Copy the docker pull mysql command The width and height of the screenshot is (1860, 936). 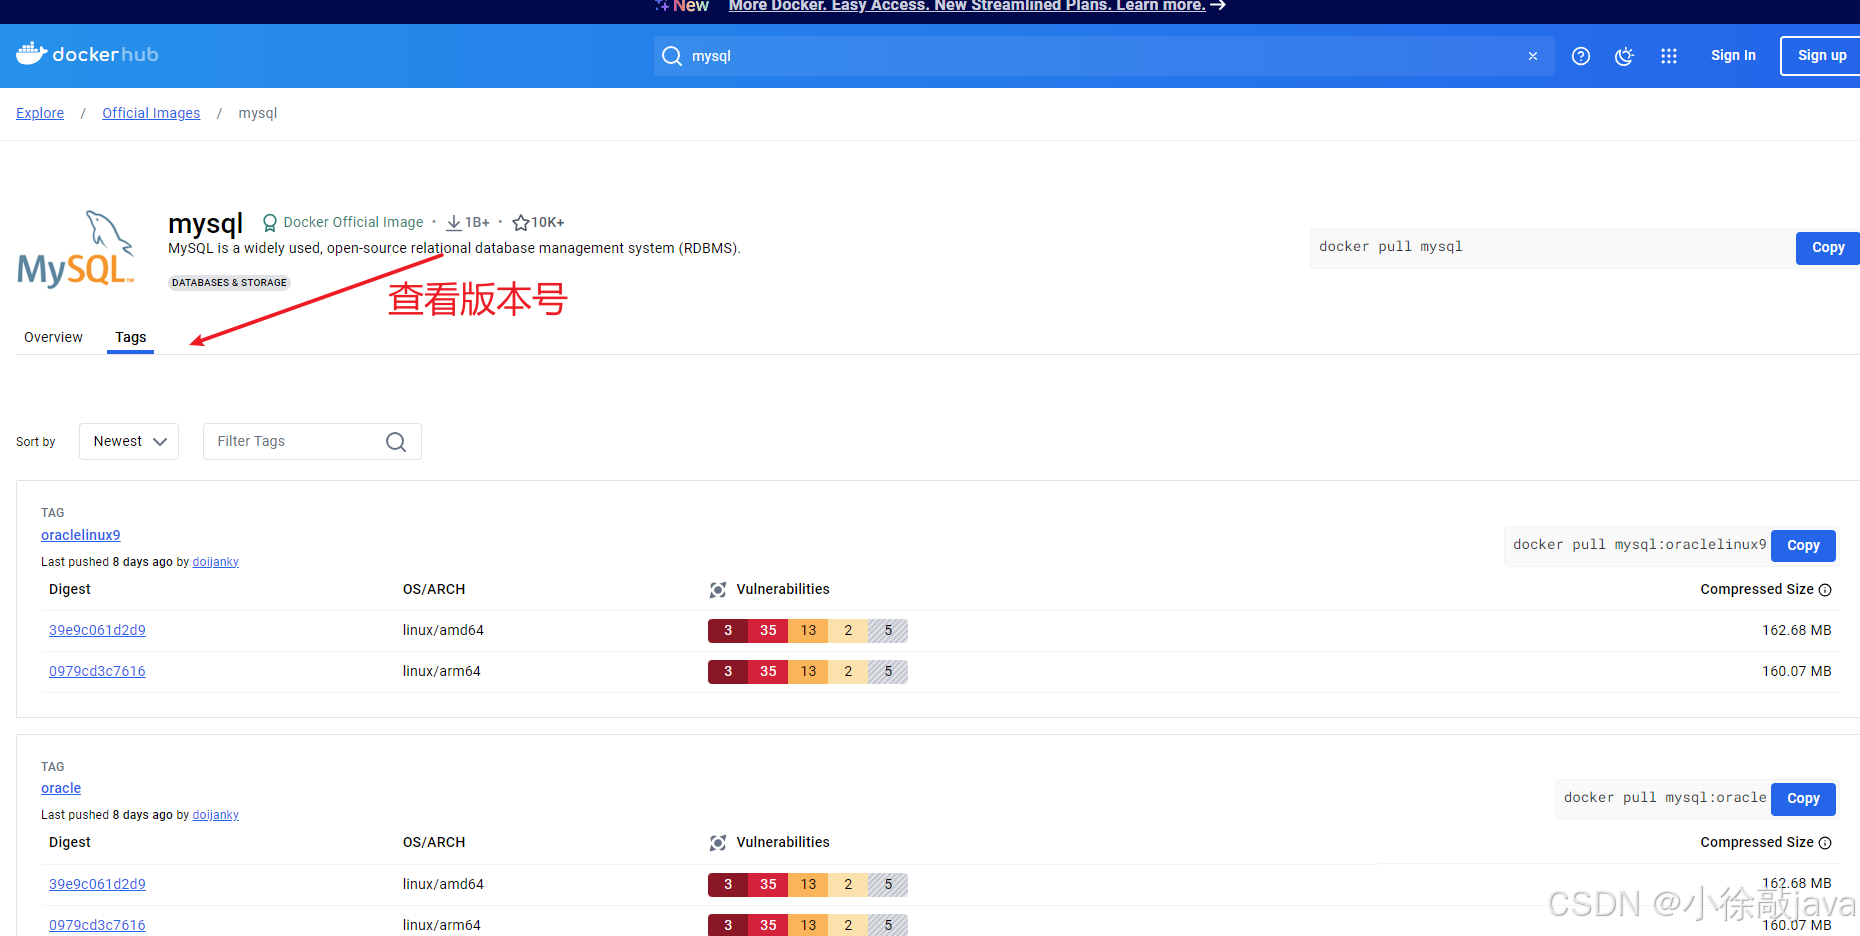(1827, 247)
